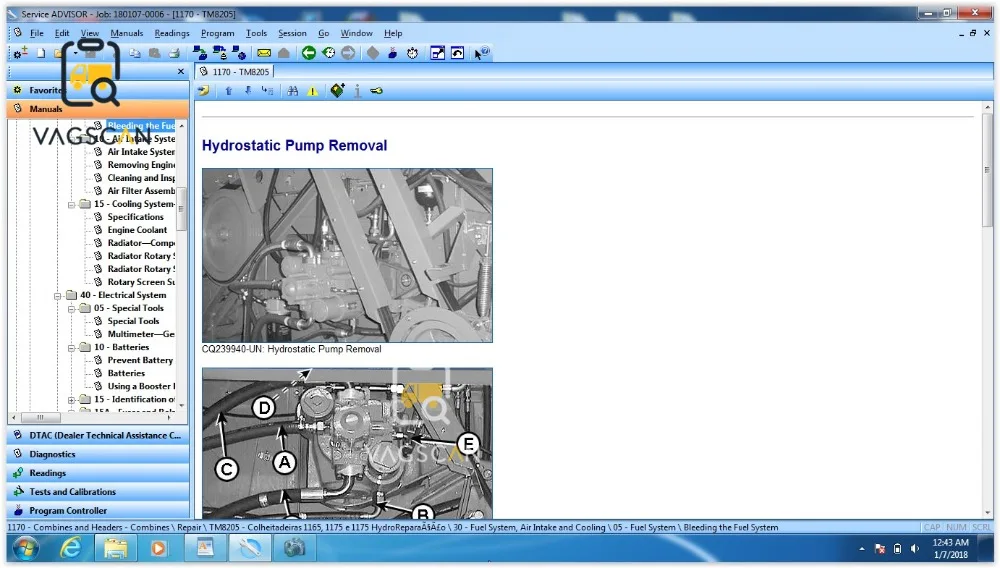This screenshot has width=1000, height=568.
Task: Click the green book bookmark icon
Action: [x=337, y=91]
